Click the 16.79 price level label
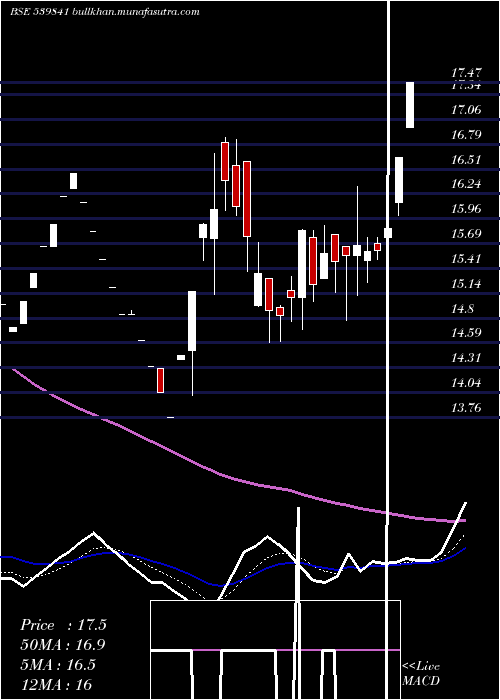The width and height of the screenshot is (500, 700). pos(466,134)
